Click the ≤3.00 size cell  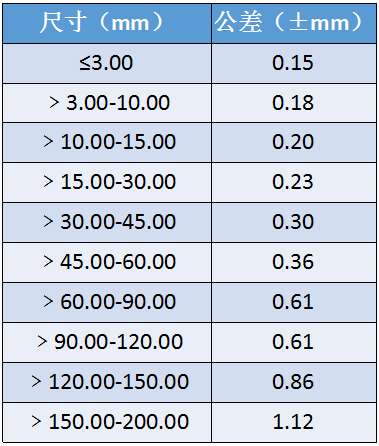pyautogui.click(x=107, y=63)
